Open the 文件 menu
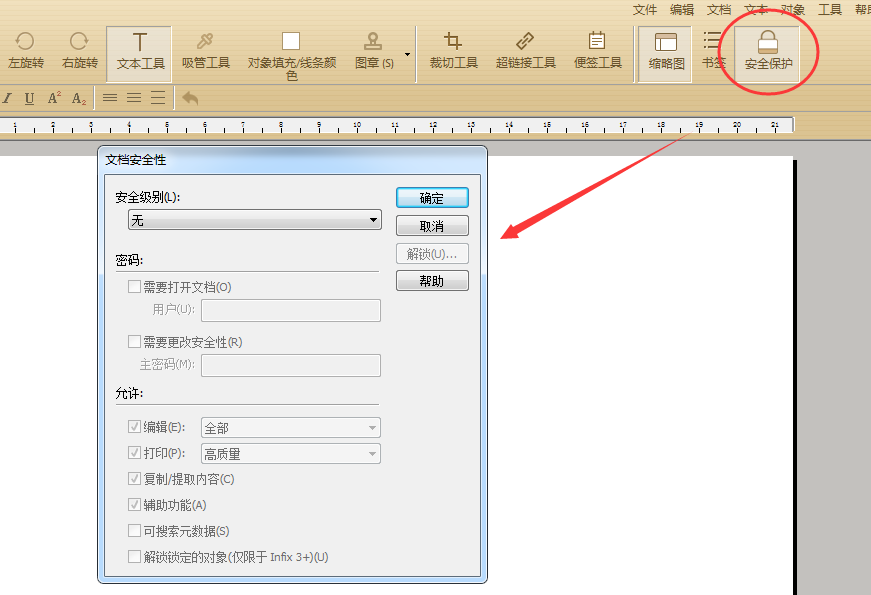The image size is (871, 595). pyautogui.click(x=644, y=9)
